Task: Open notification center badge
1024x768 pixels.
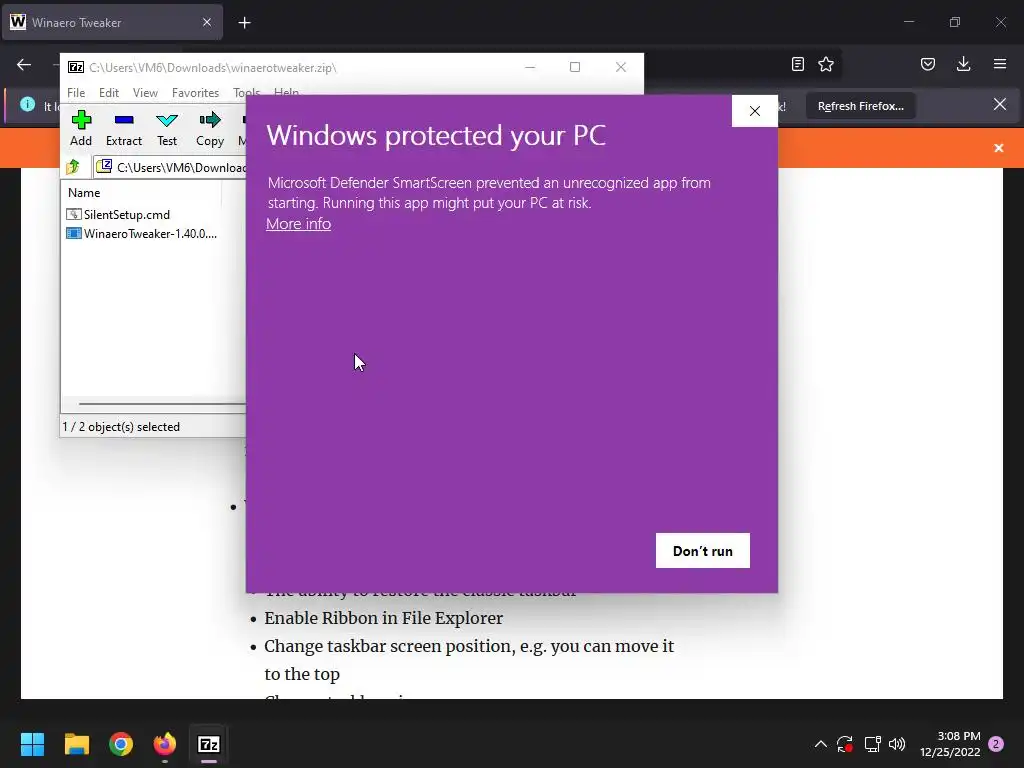Action: (996, 744)
